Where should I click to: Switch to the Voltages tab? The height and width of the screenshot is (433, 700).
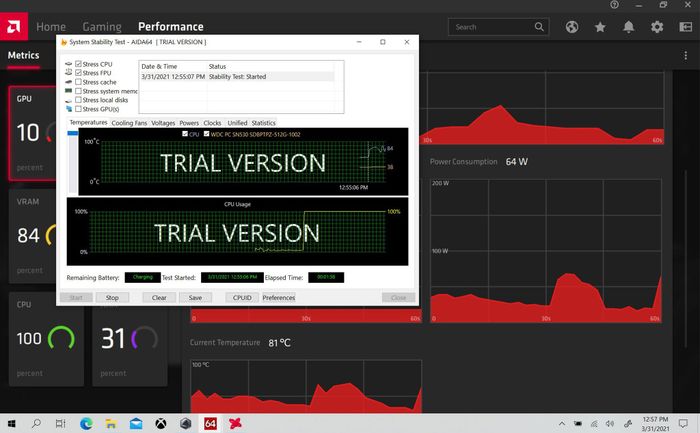[163, 123]
